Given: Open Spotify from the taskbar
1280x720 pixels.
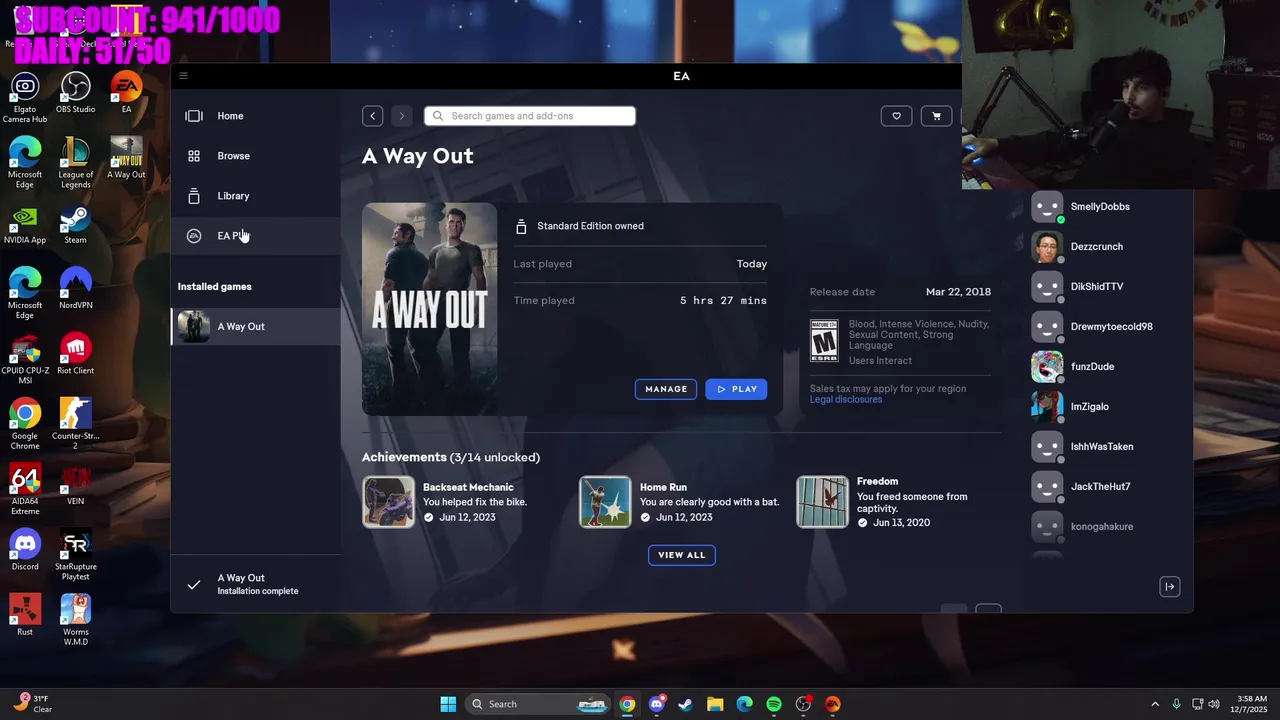Looking at the screenshot, I should pyautogui.click(x=774, y=704).
